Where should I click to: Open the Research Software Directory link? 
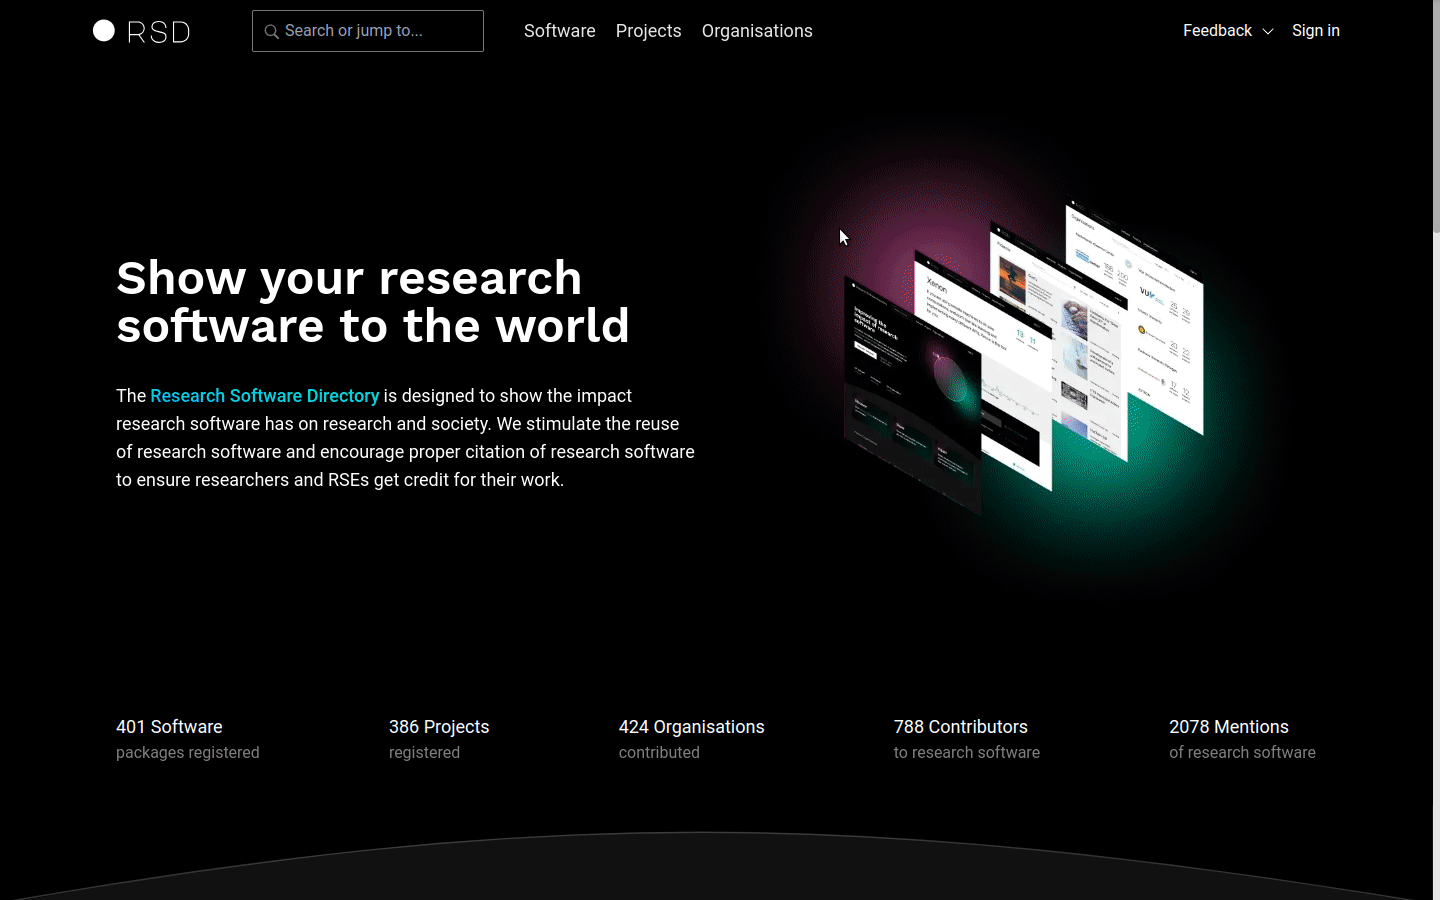[x=264, y=396]
